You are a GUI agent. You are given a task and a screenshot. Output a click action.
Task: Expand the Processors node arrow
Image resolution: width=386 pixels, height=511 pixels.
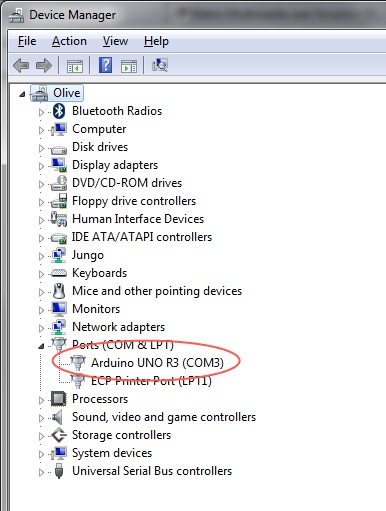(x=41, y=400)
